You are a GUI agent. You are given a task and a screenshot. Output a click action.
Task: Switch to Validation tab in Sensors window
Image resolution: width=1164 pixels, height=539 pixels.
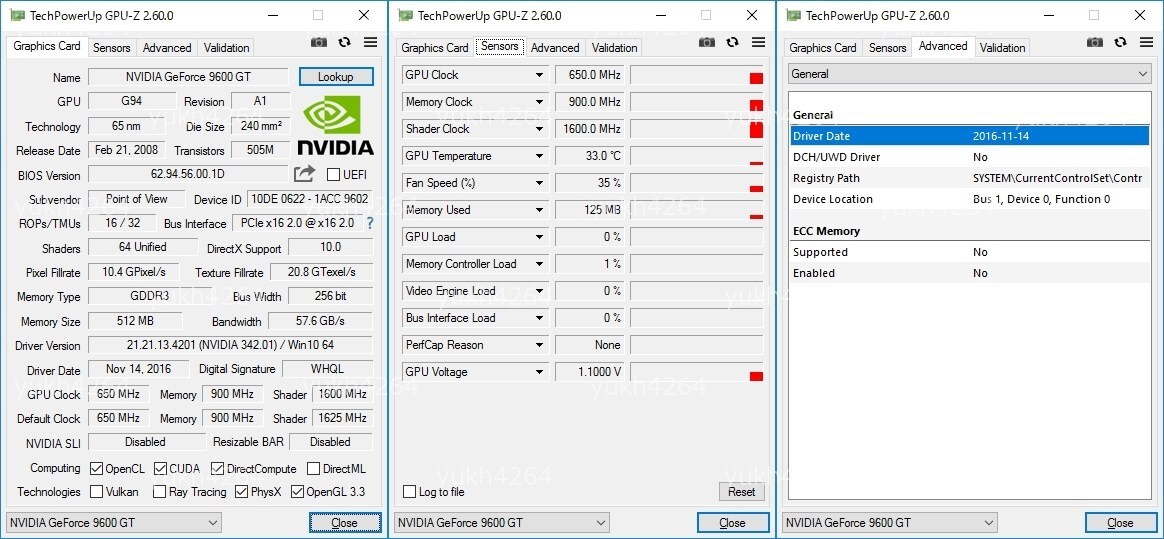[615, 48]
